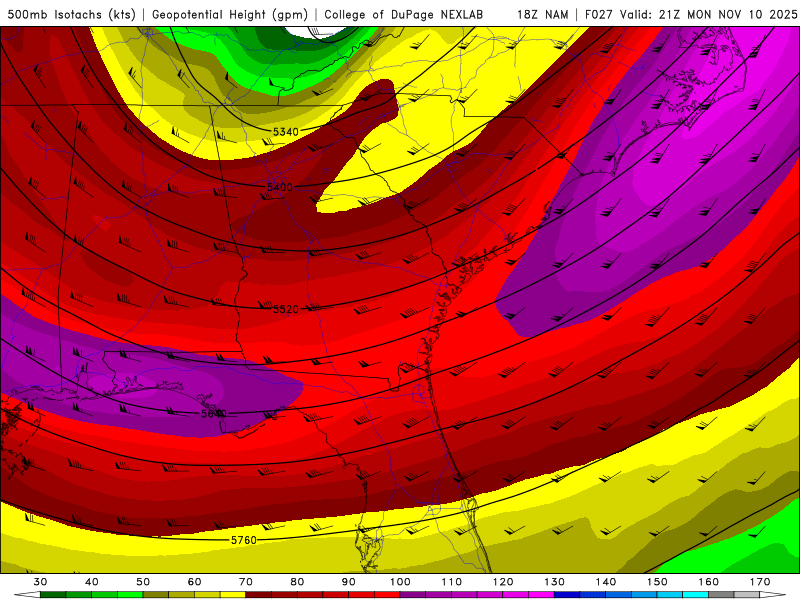This screenshot has width=800, height=600.
Task: Click the "500mb Isotachs (kts)" title text
Action: [71, 15]
